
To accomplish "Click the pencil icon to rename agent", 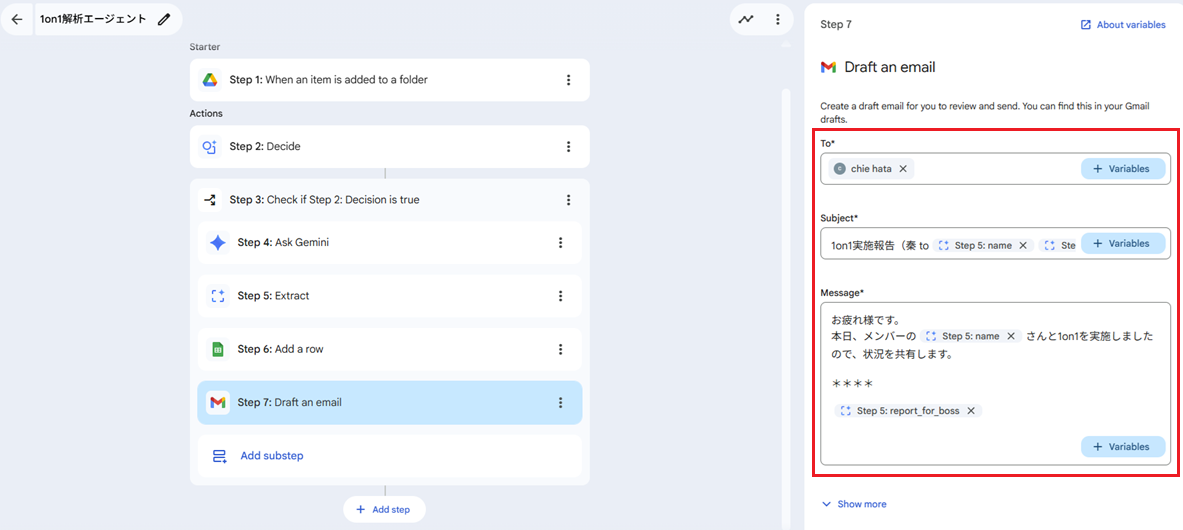I will [164, 19].
